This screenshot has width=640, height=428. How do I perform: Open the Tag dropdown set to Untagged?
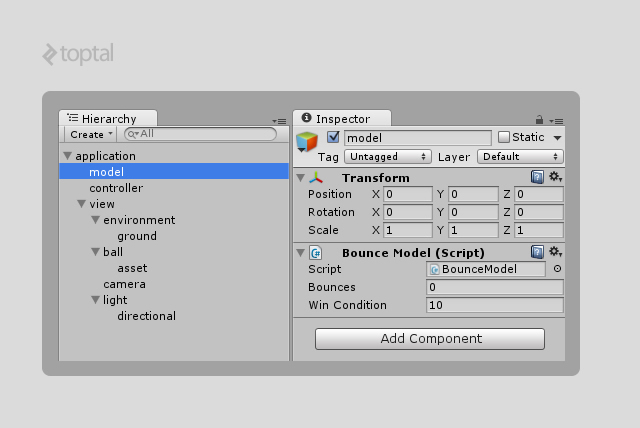[387, 157]
